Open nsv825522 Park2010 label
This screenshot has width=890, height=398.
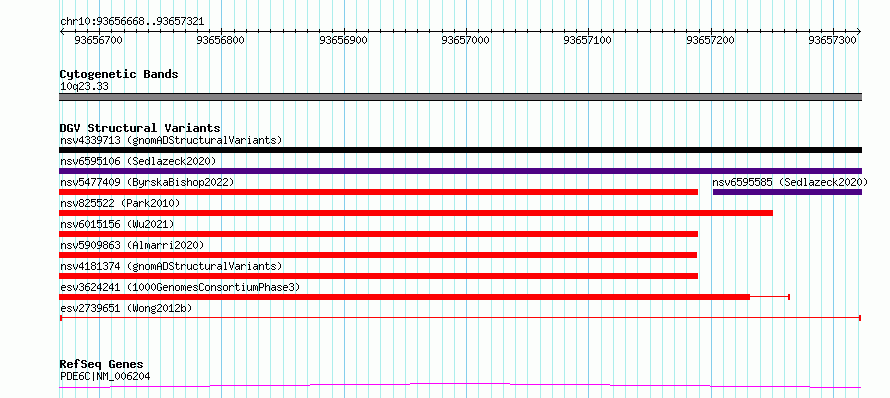pyautogui.click(x=120, y=203)
